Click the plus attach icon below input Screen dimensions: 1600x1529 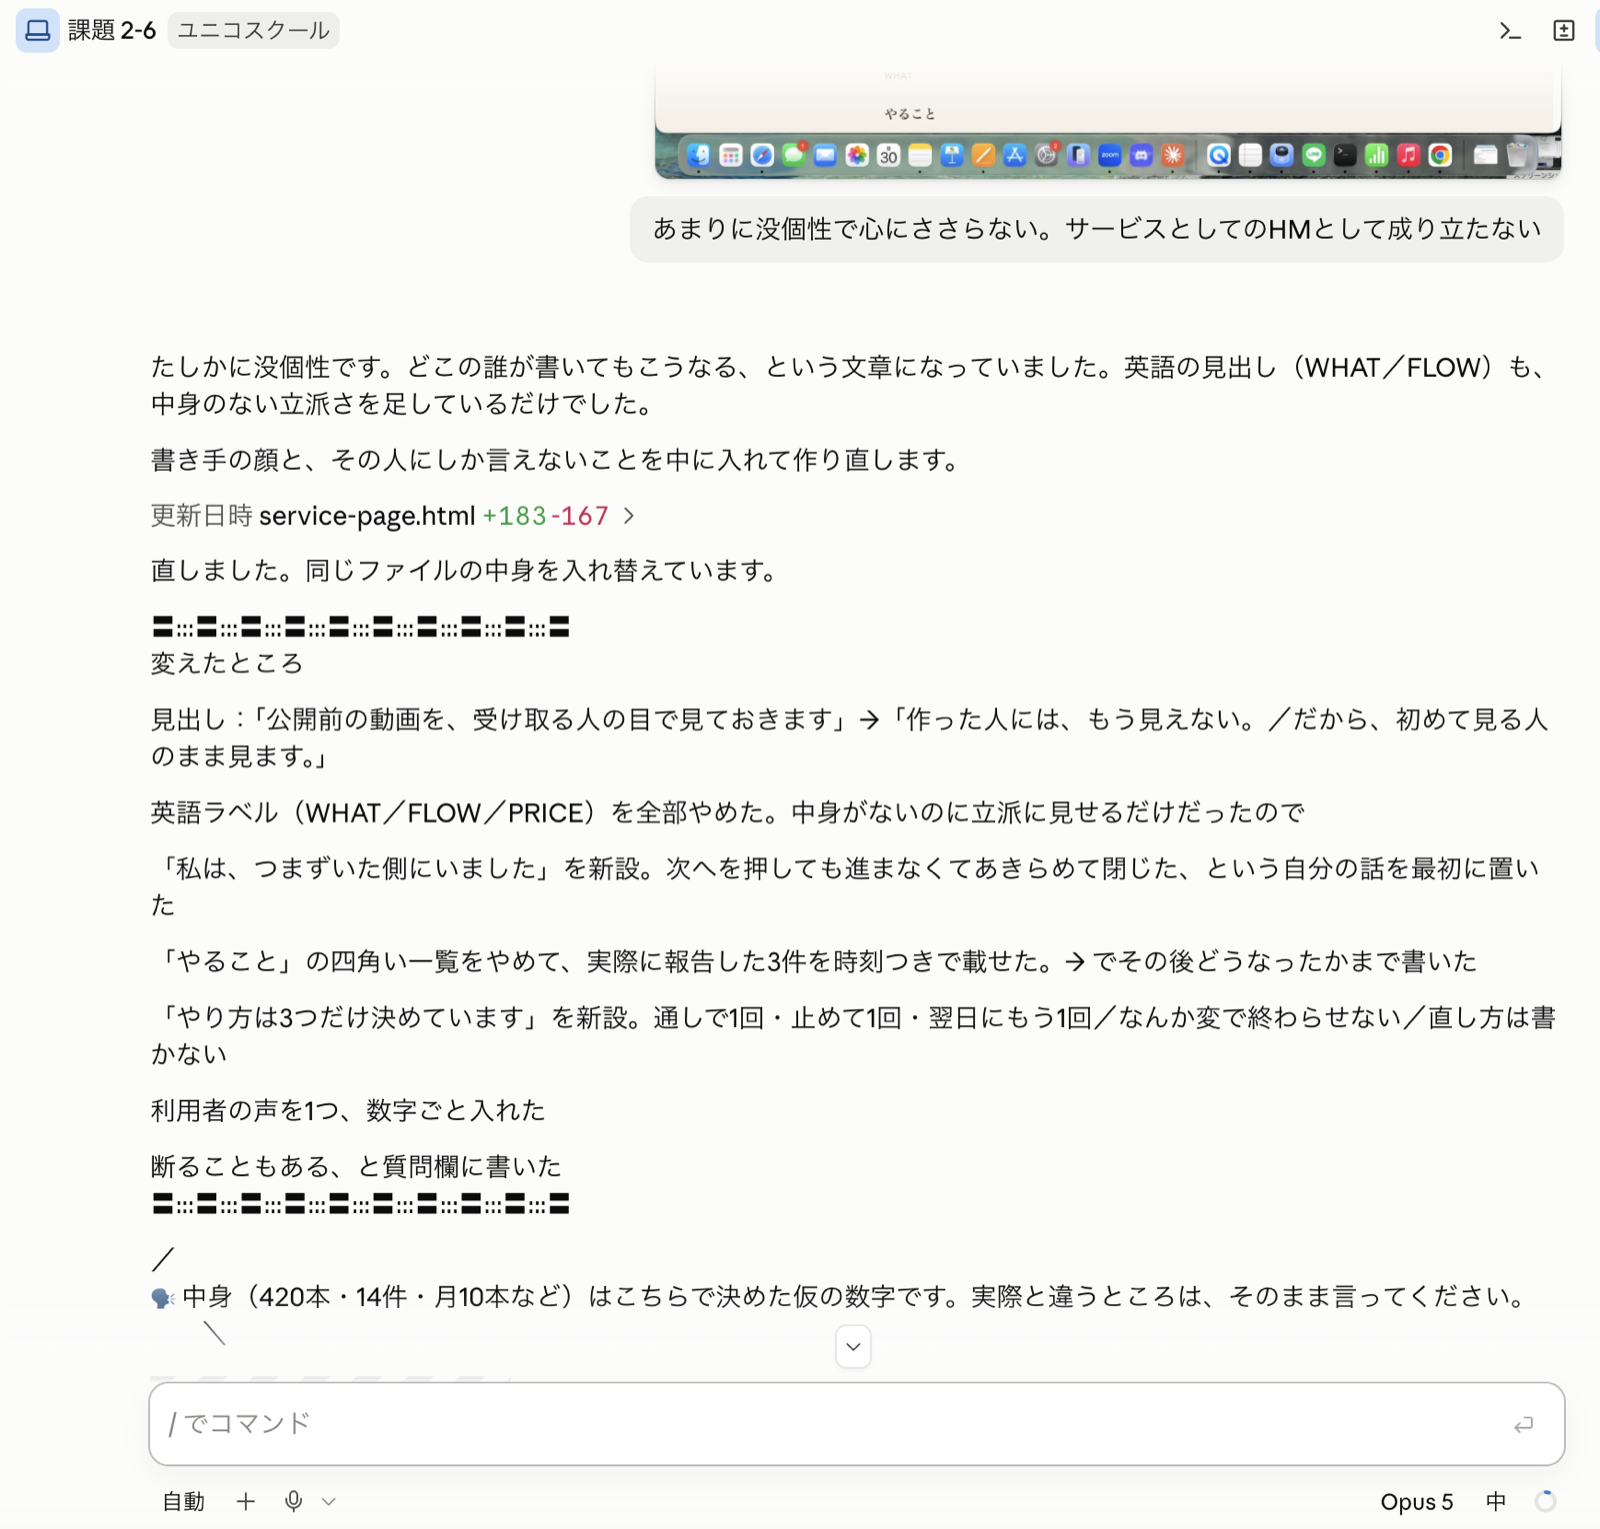click(246, 1501)
